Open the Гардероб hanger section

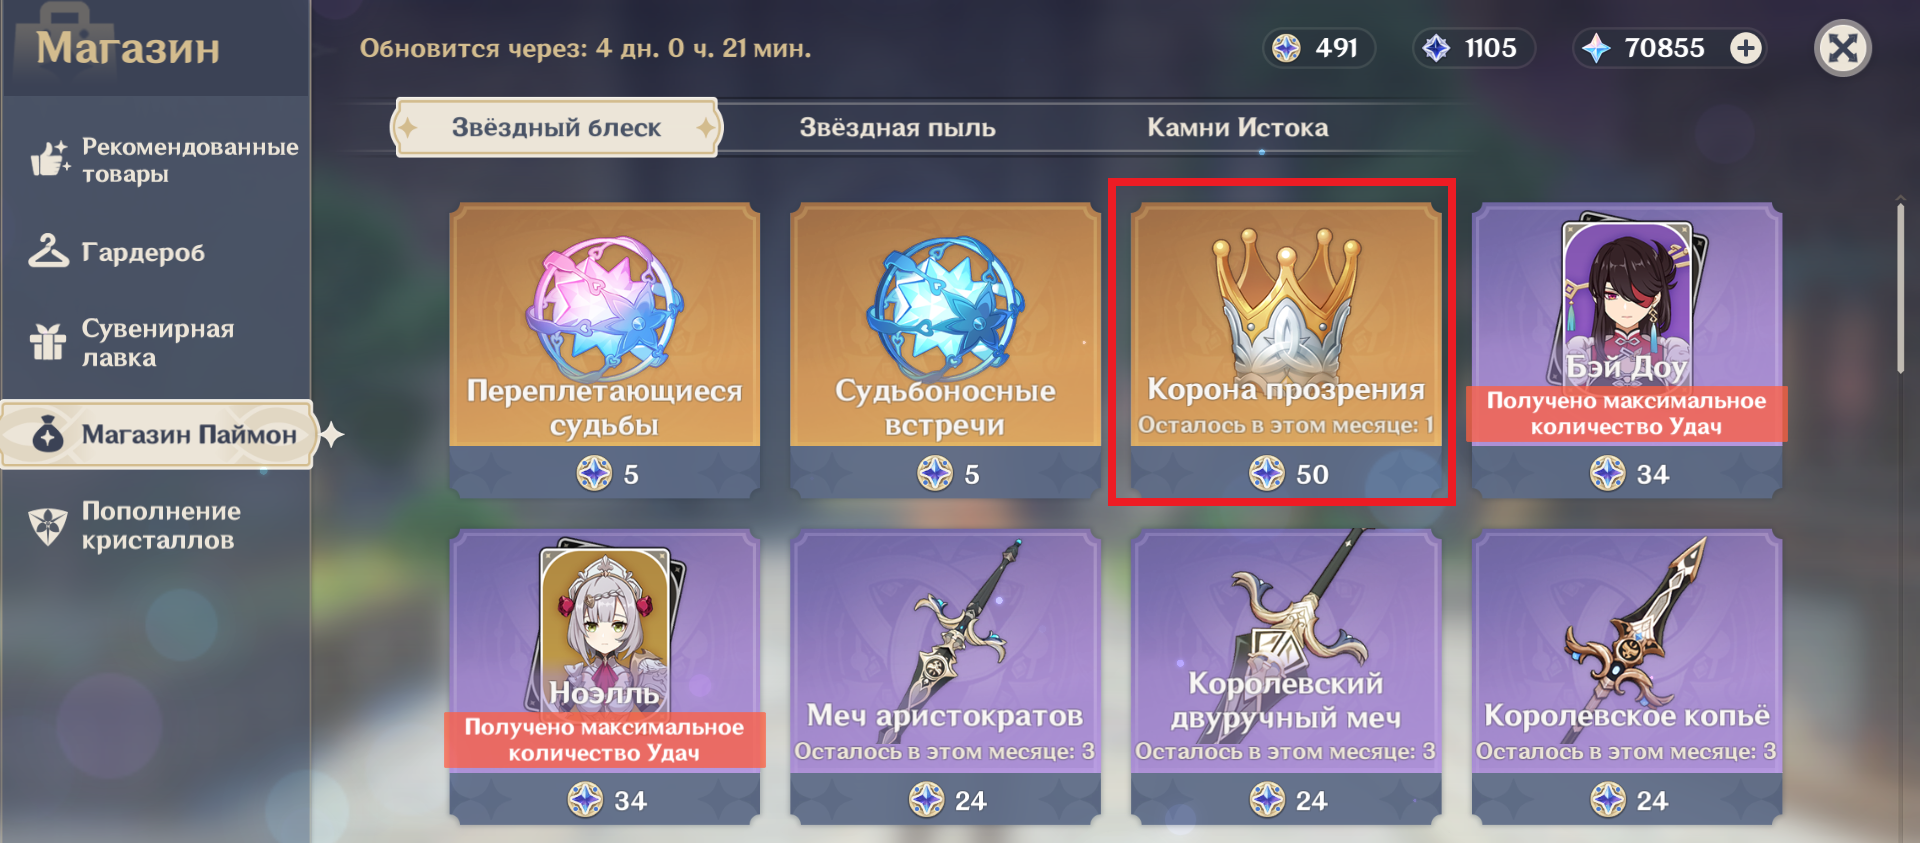[x=160, y=252]
